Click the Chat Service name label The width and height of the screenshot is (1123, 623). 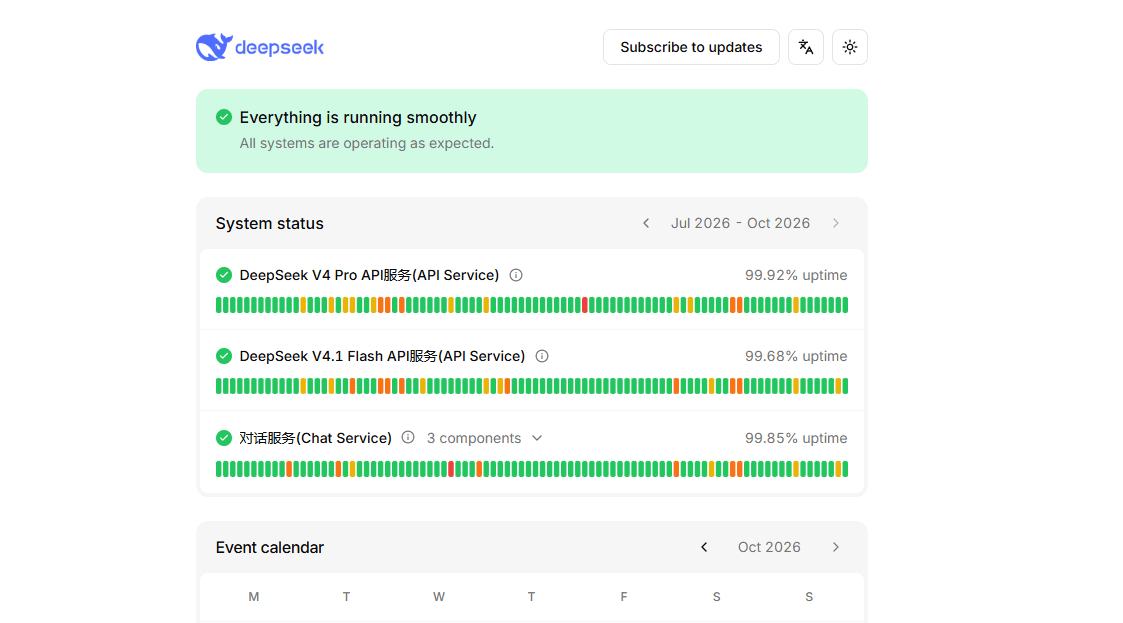pyautogui.click(x=315, y=438)
